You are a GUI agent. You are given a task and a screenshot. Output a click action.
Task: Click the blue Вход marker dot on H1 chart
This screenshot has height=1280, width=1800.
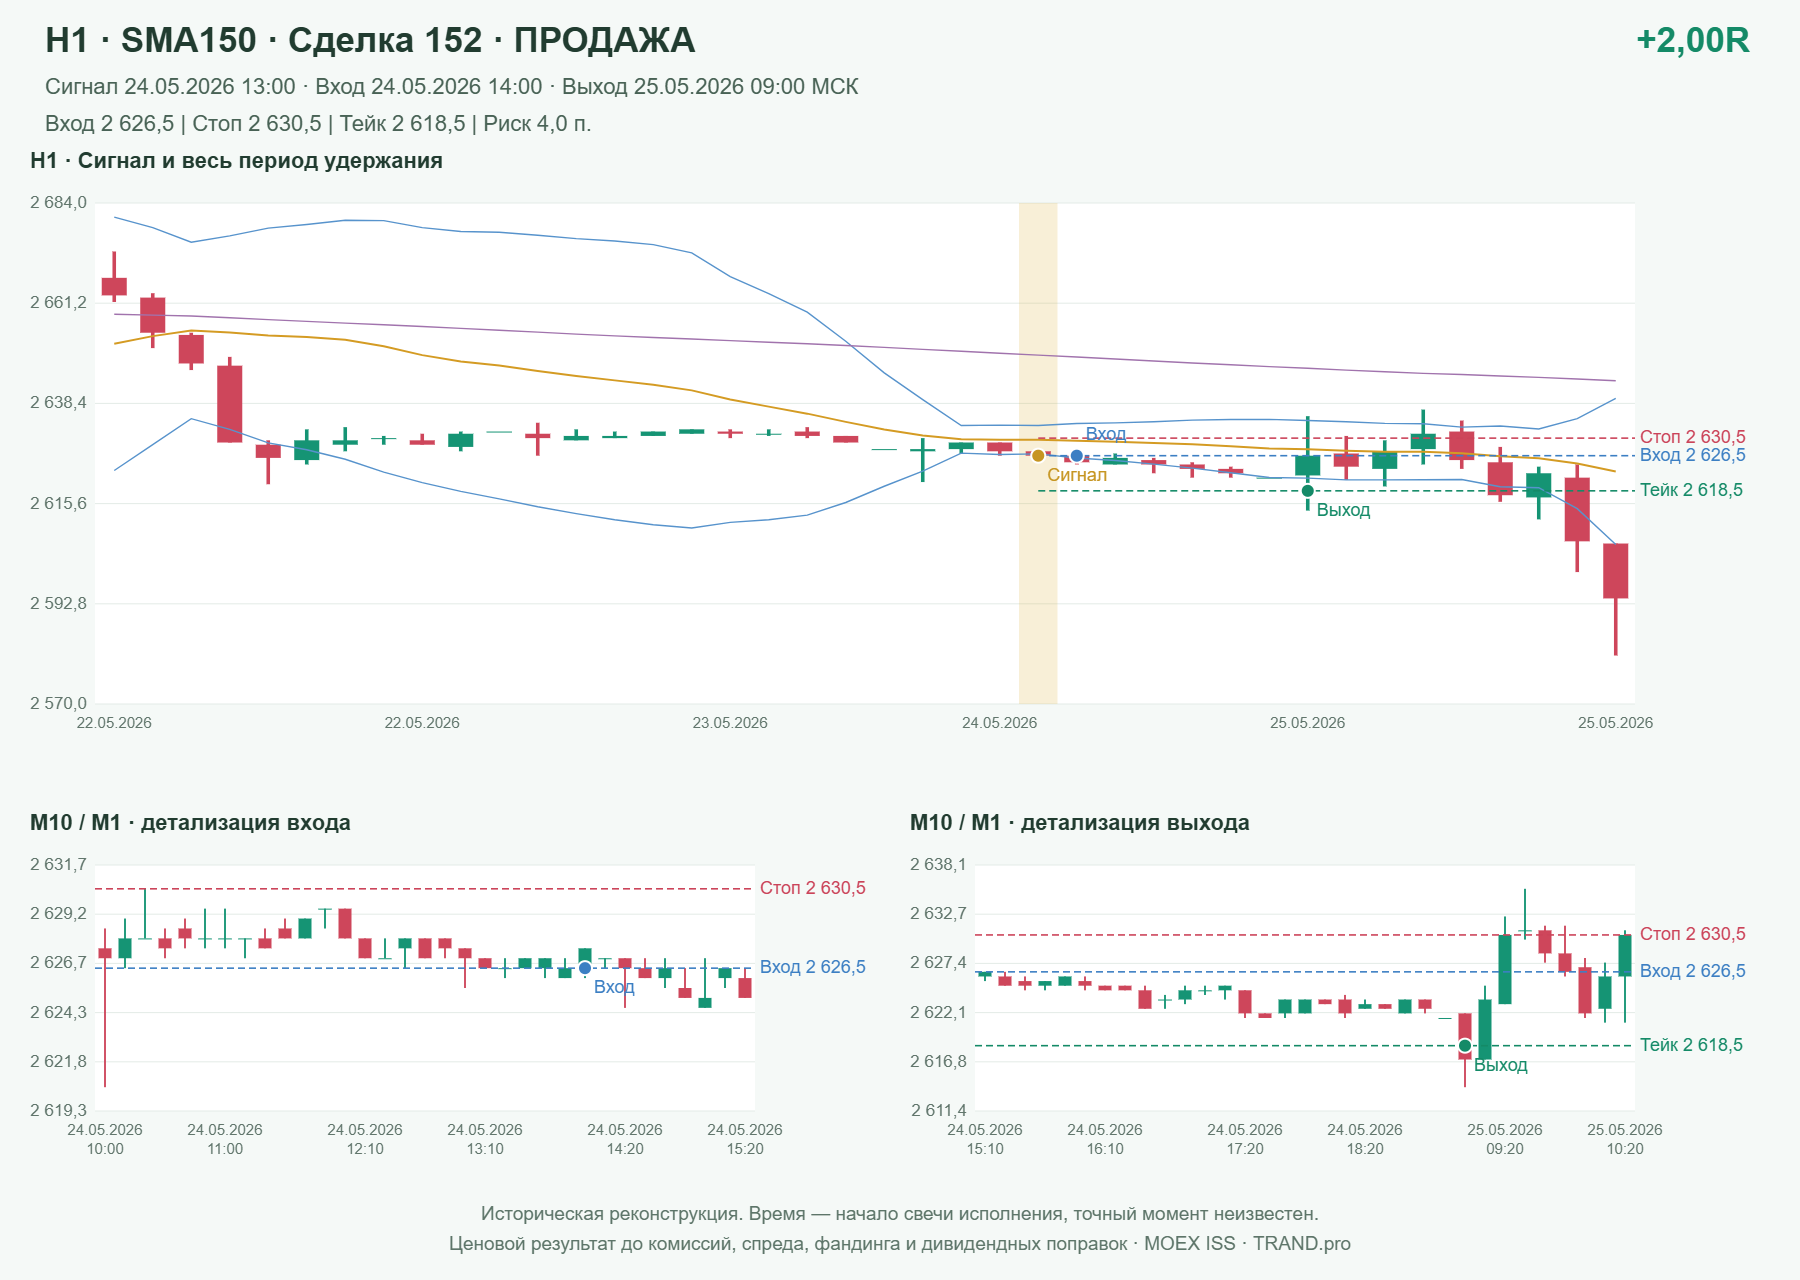[x=1076, y=456]
